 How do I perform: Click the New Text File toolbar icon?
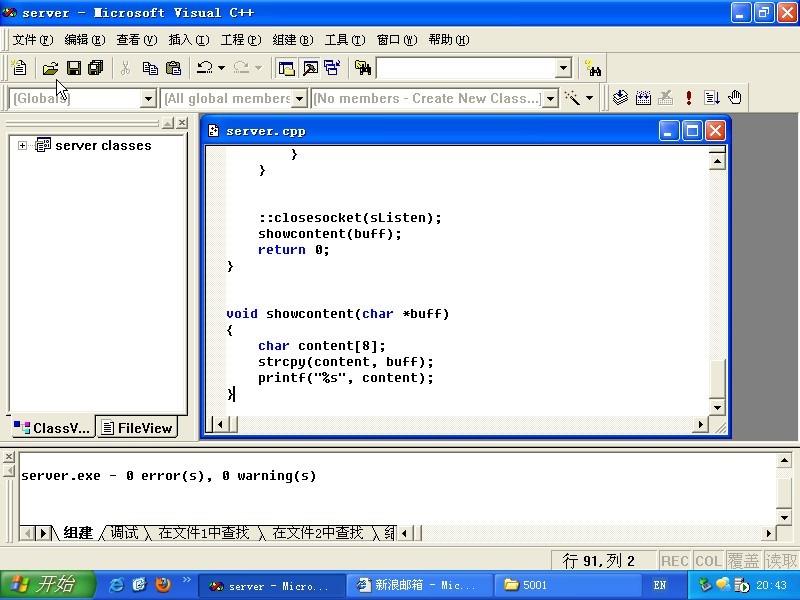[x=19, y=68]
